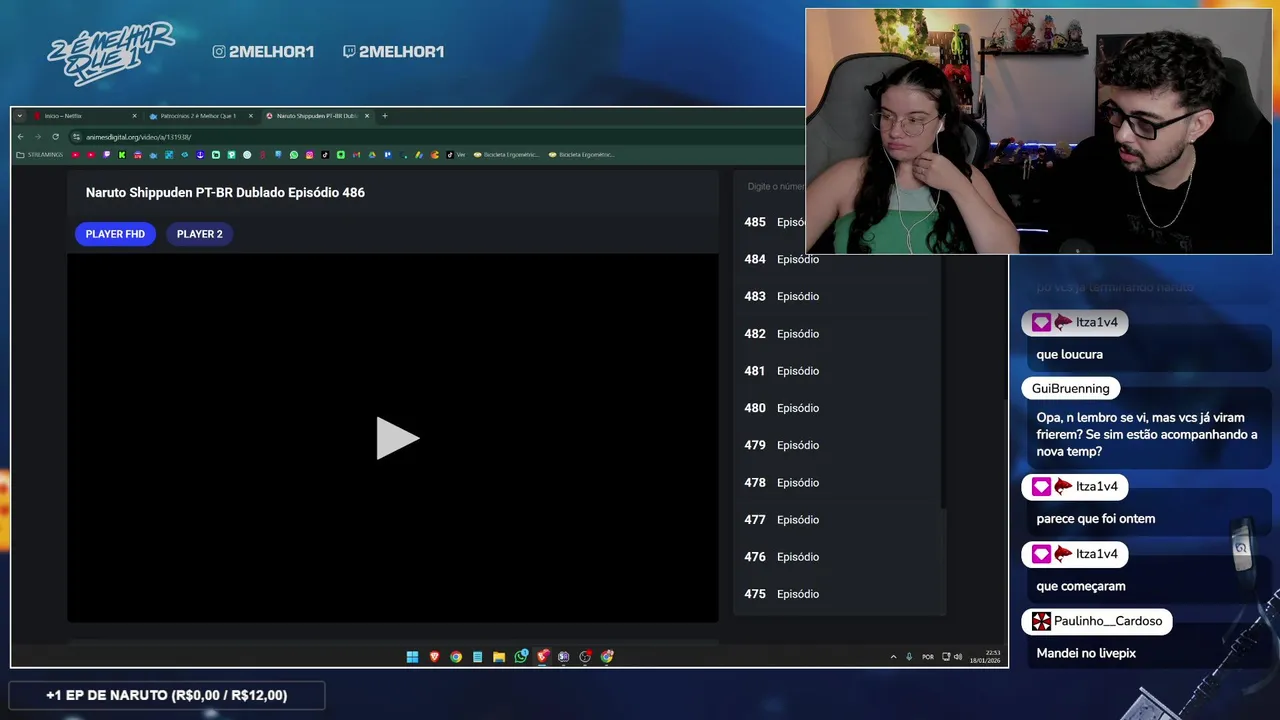The height and width of the screenshot is (720, 1280).
Task: Click Paulinho__Cardoso's chat username
Action: pyautogui.click(x=1108, y=621)
